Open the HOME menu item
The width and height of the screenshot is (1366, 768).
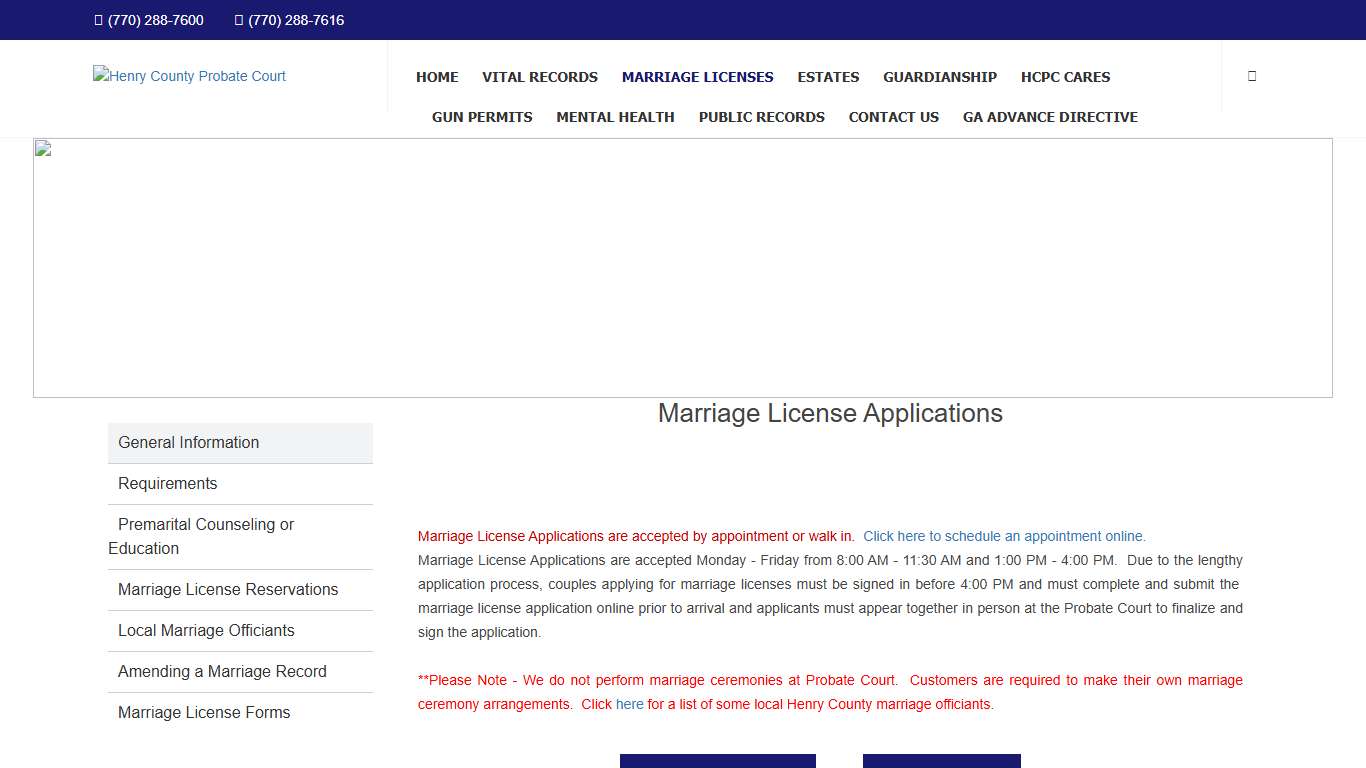click(437, 77)
